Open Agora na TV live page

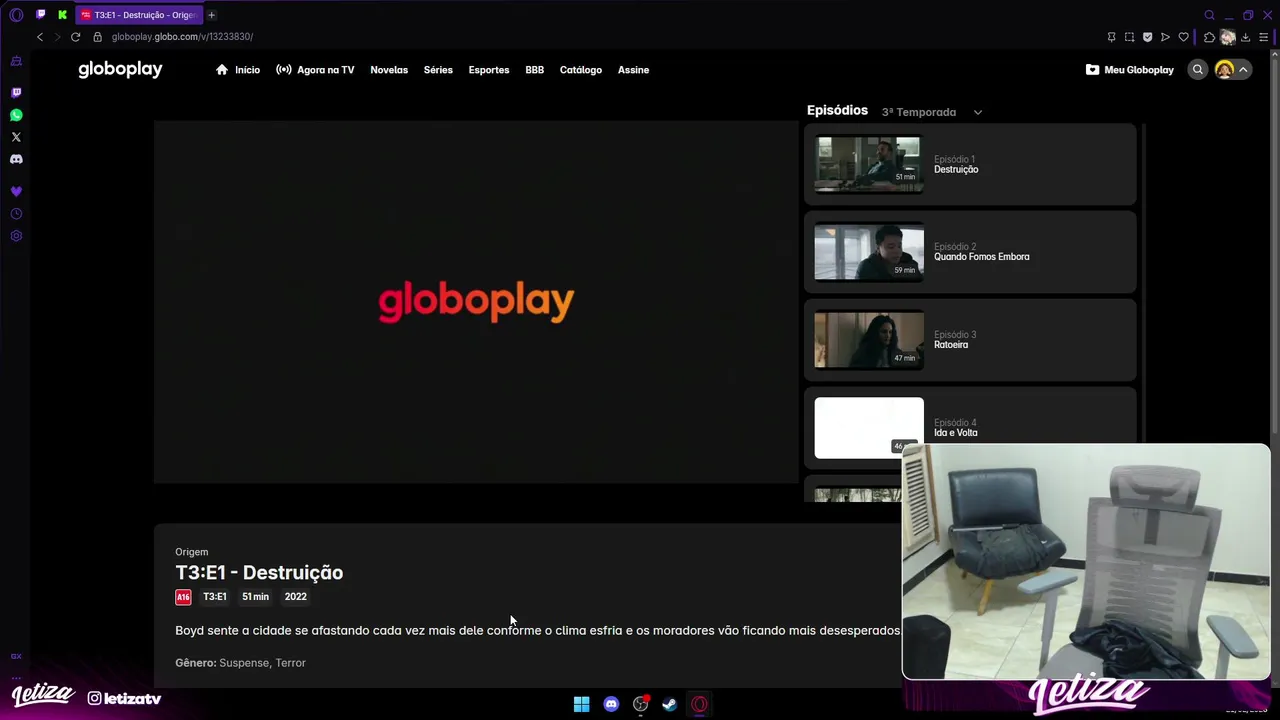pyautogui.click(x=315, y=70)
